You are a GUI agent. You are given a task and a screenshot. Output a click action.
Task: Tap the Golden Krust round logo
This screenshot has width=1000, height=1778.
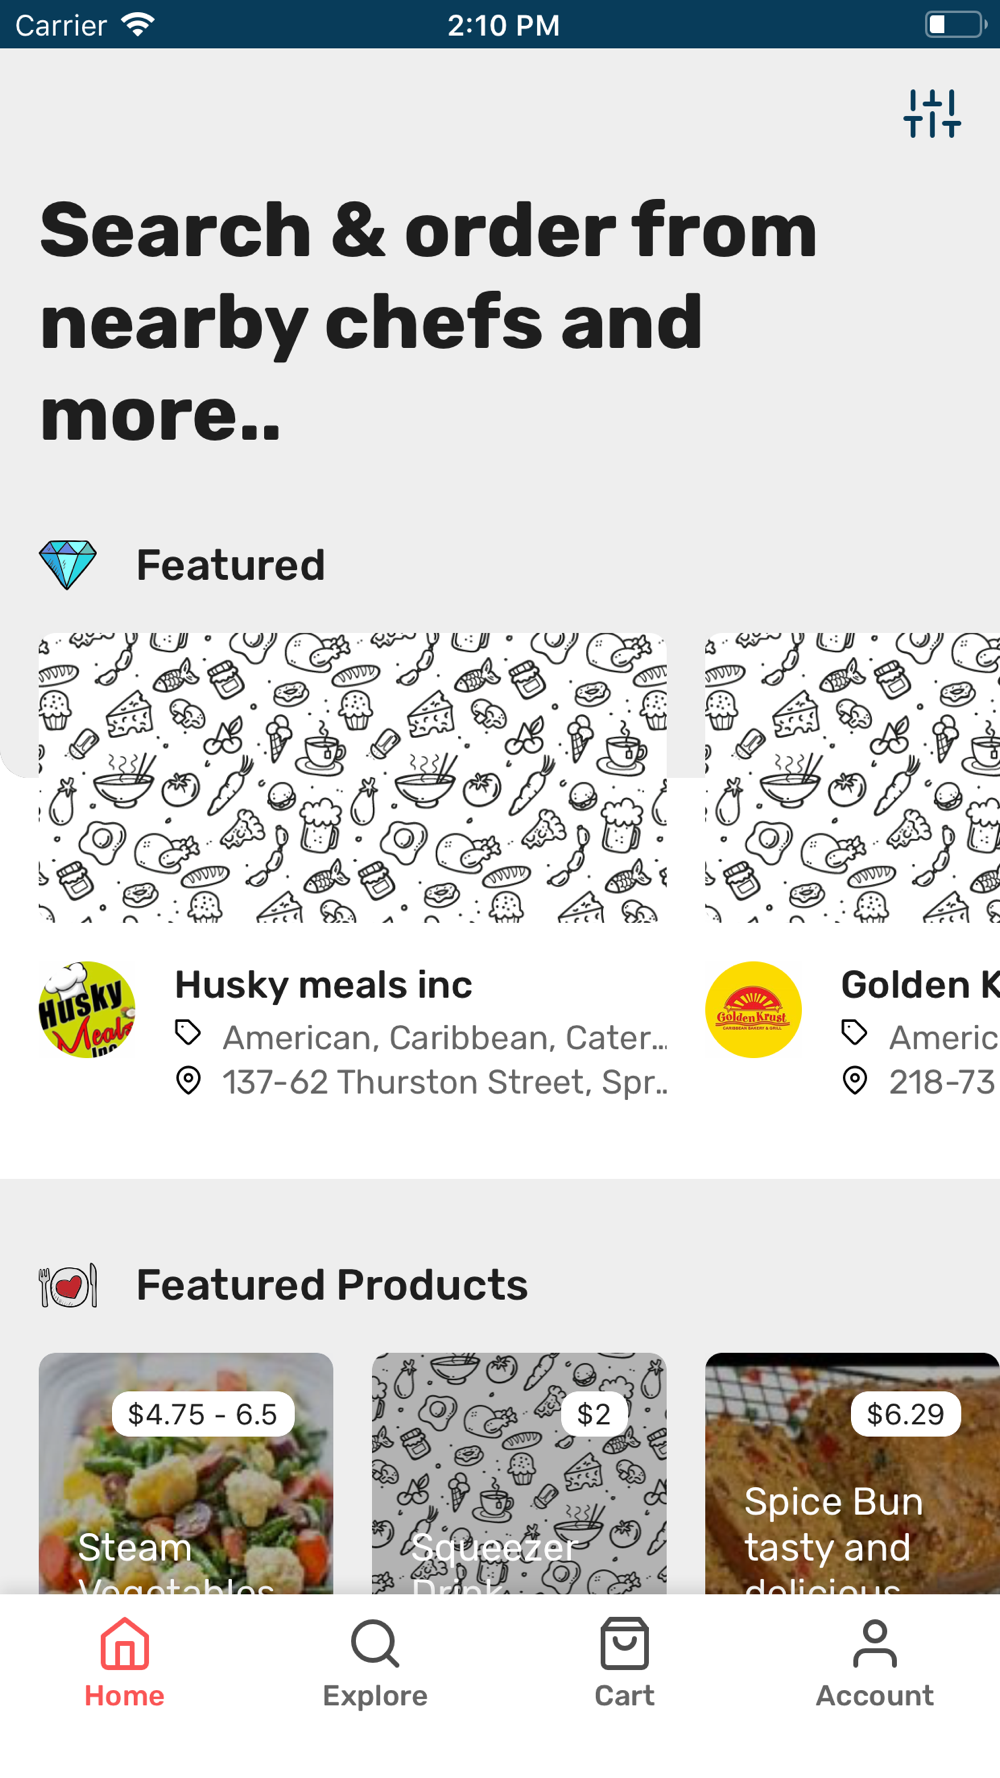click(753, 1010)
